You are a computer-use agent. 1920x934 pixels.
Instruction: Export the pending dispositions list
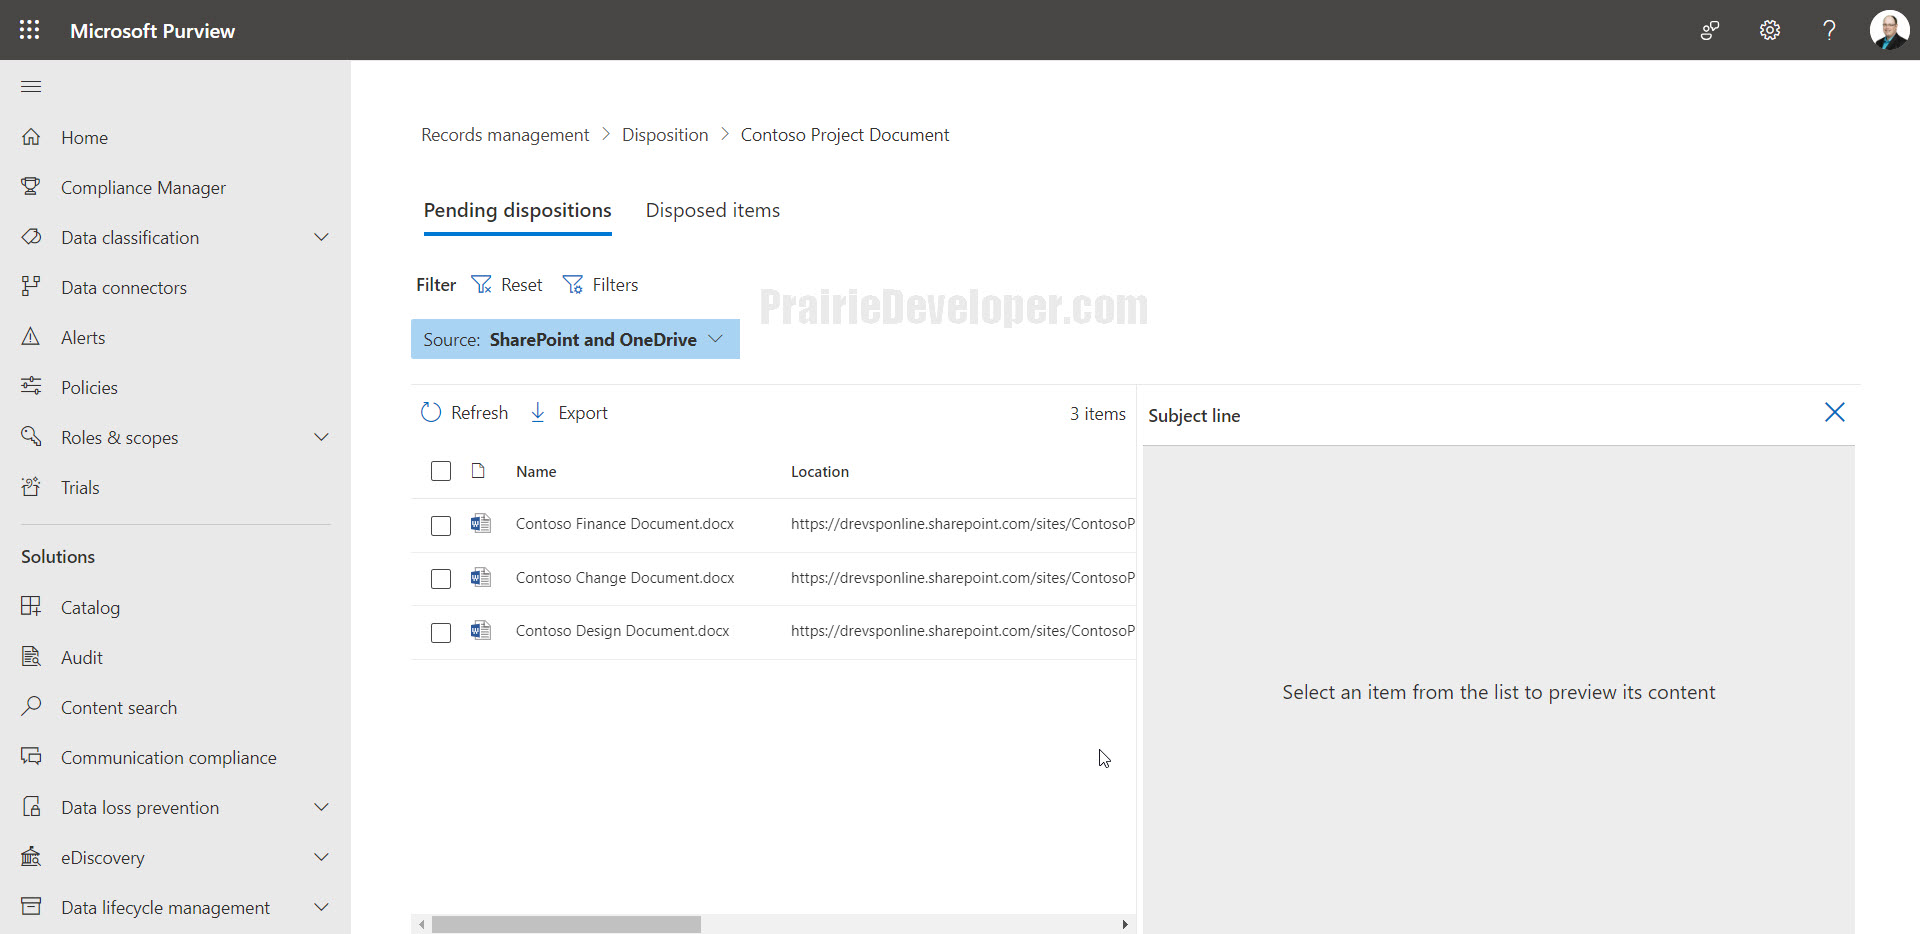pos(568,412)
